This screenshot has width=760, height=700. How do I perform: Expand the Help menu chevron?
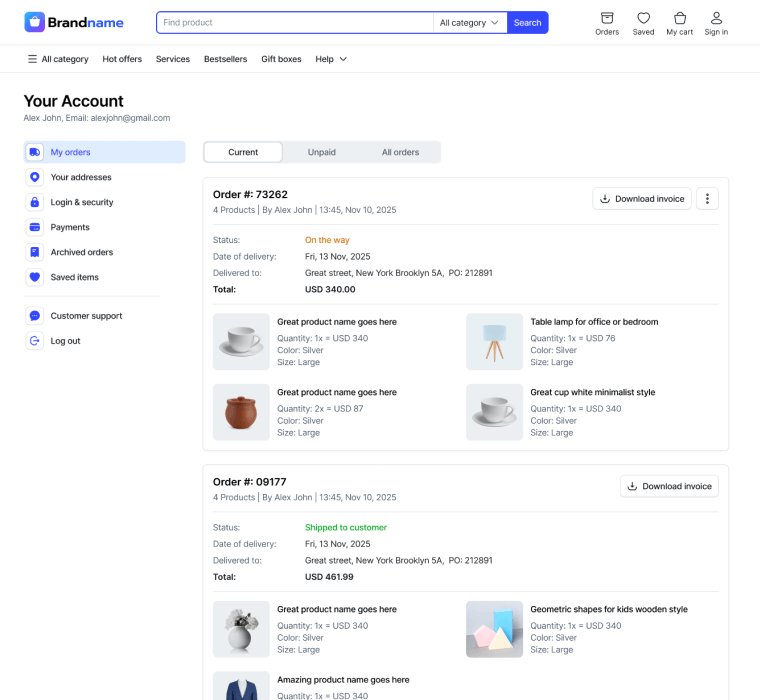click(x=343, y=59)
